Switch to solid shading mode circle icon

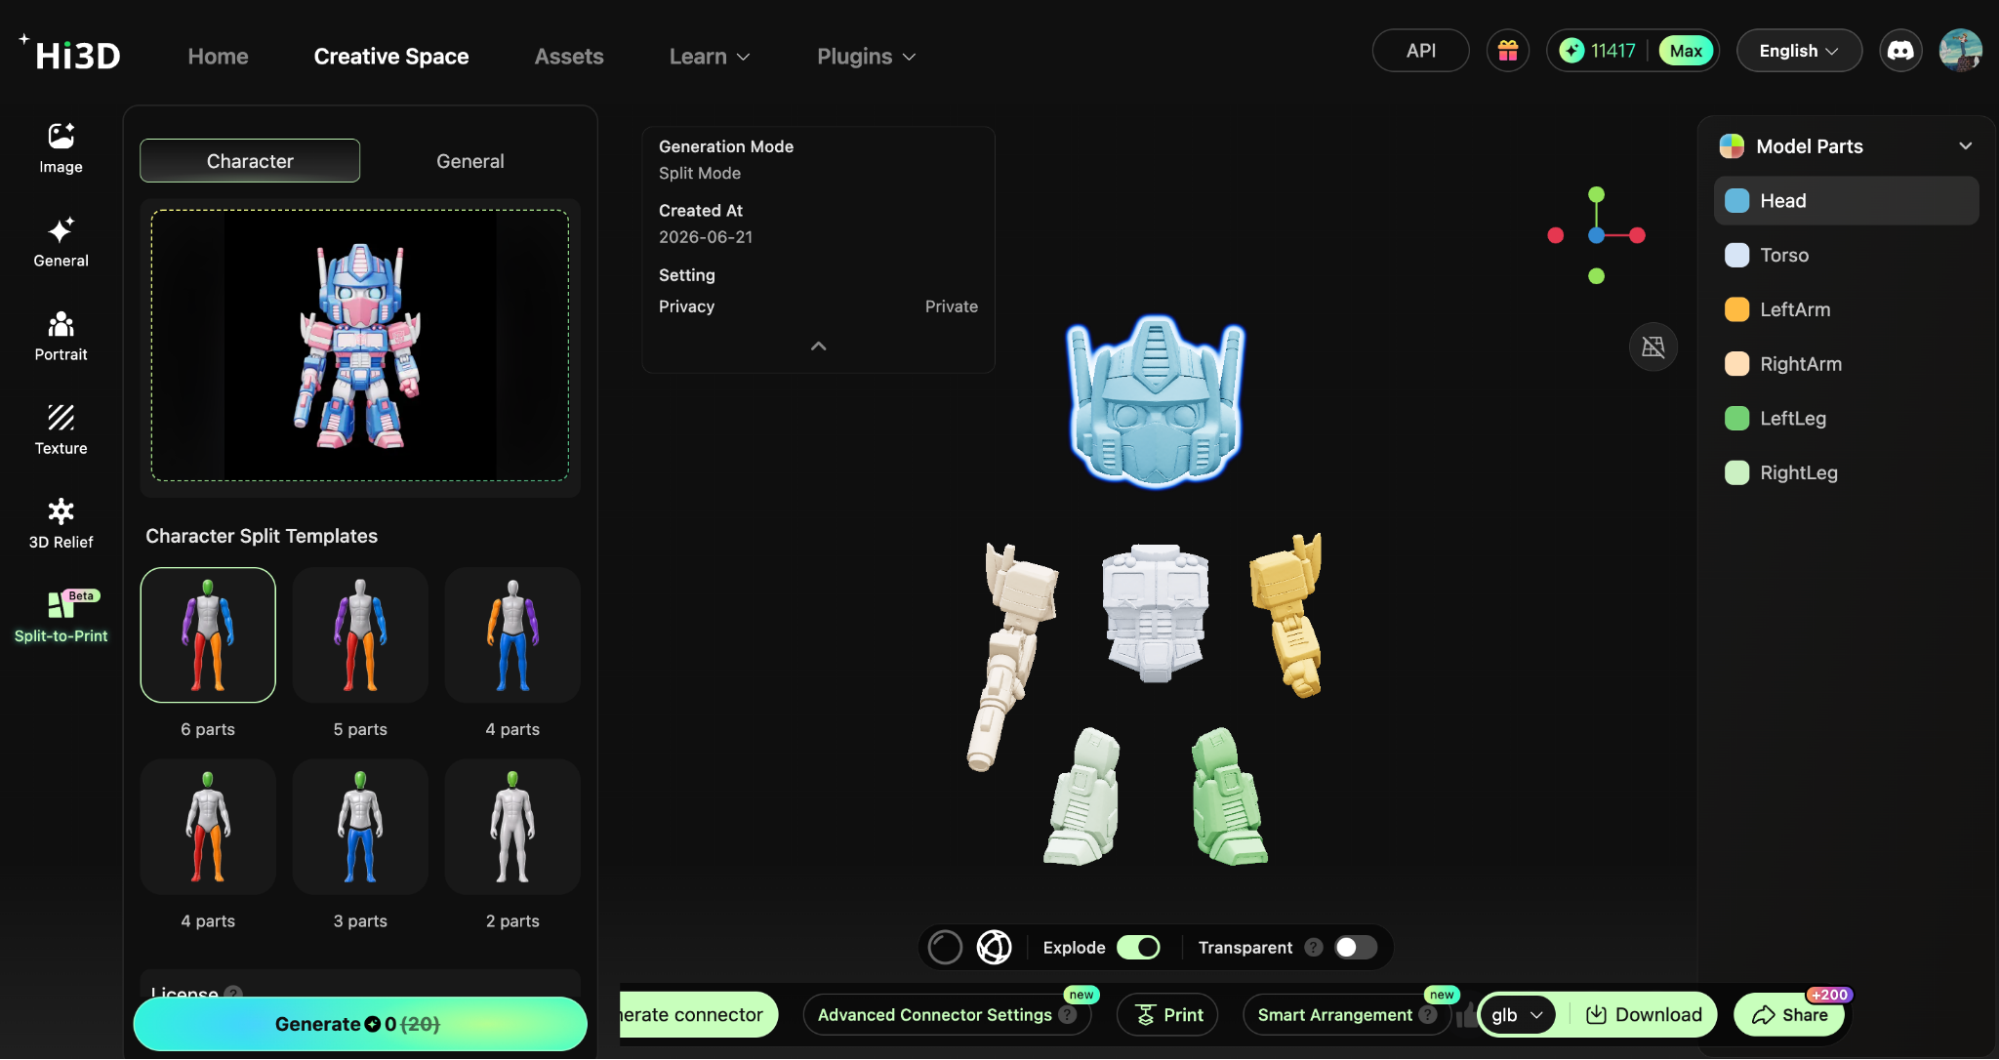click(944, 947)
